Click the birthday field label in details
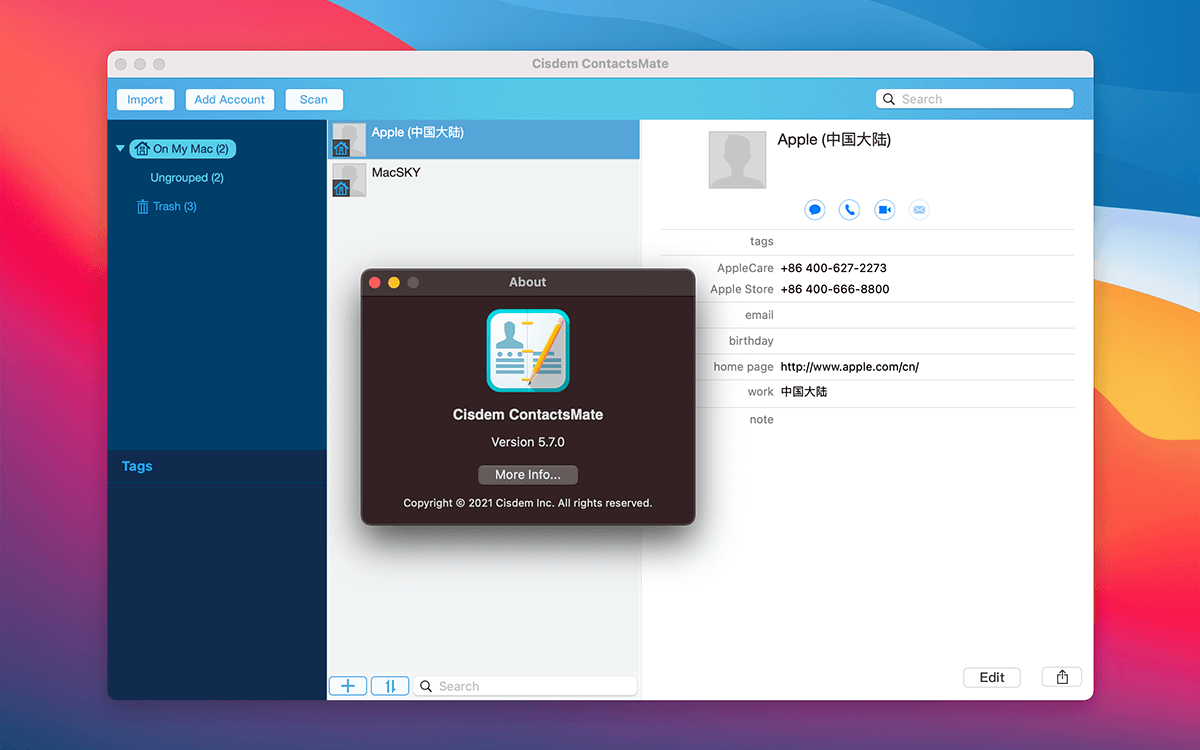Viewport: 1200px width, 750px height. point(751,341)
